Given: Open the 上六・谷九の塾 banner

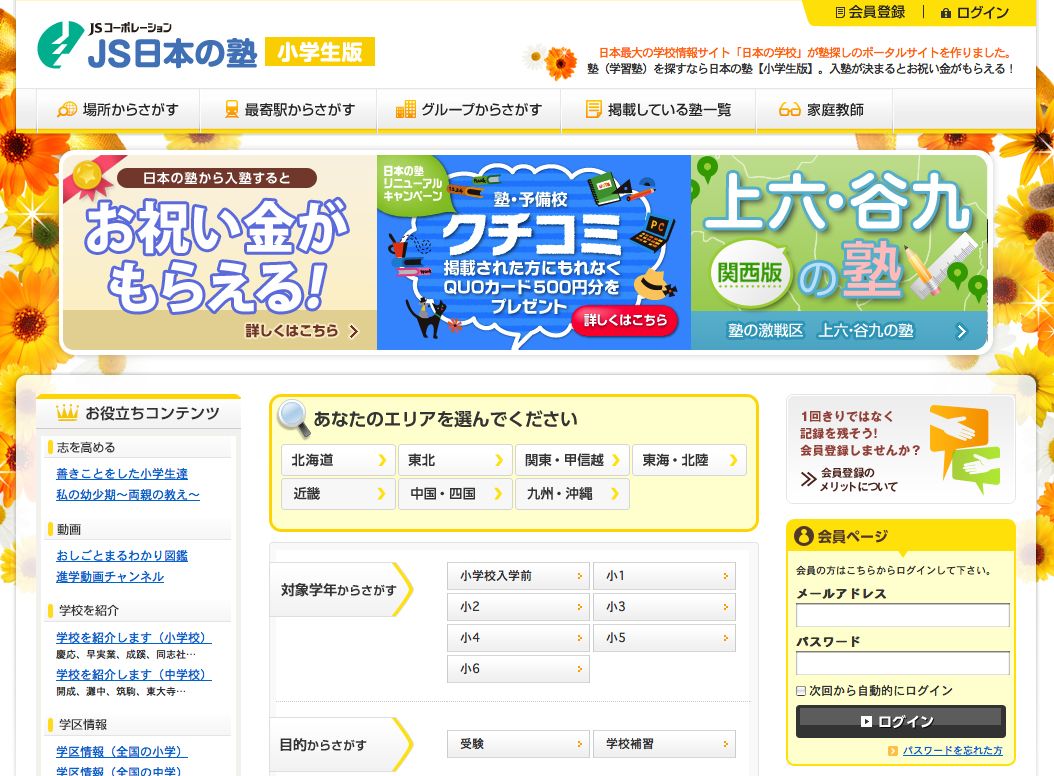Looking at the screenshot, I should [839, 252].
